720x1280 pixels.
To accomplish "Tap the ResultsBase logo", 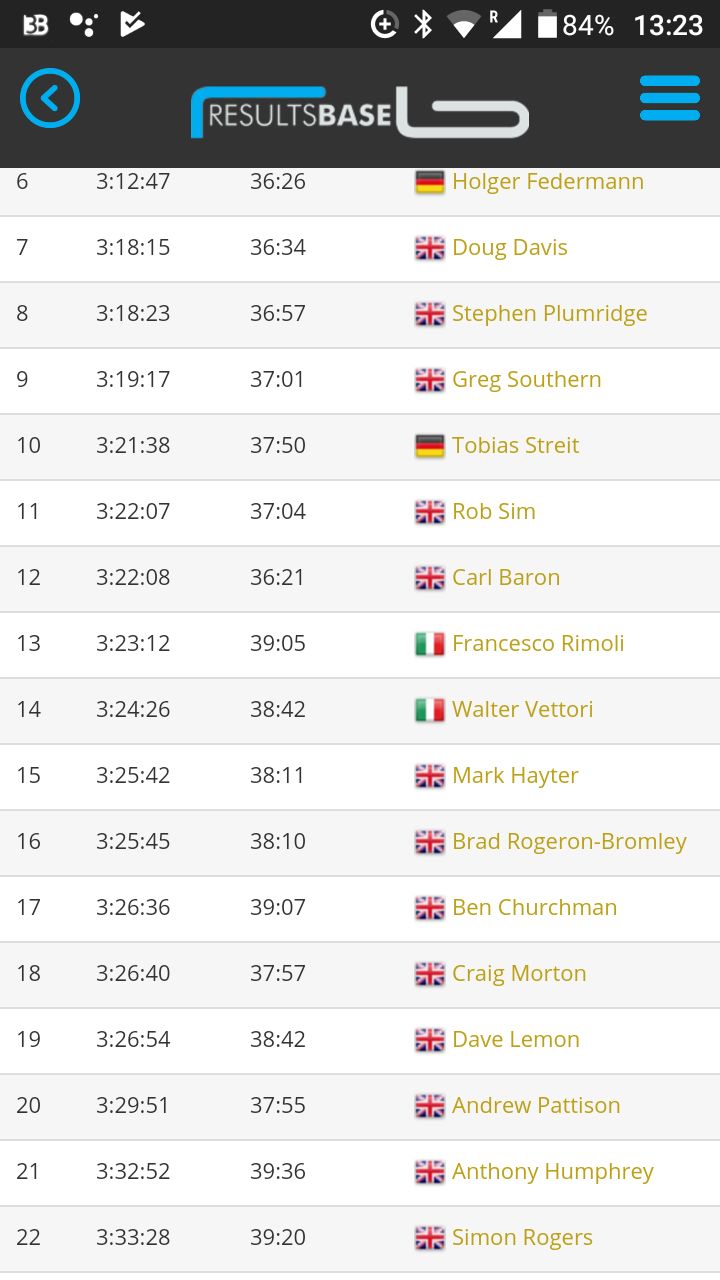I will click(360, 113).
